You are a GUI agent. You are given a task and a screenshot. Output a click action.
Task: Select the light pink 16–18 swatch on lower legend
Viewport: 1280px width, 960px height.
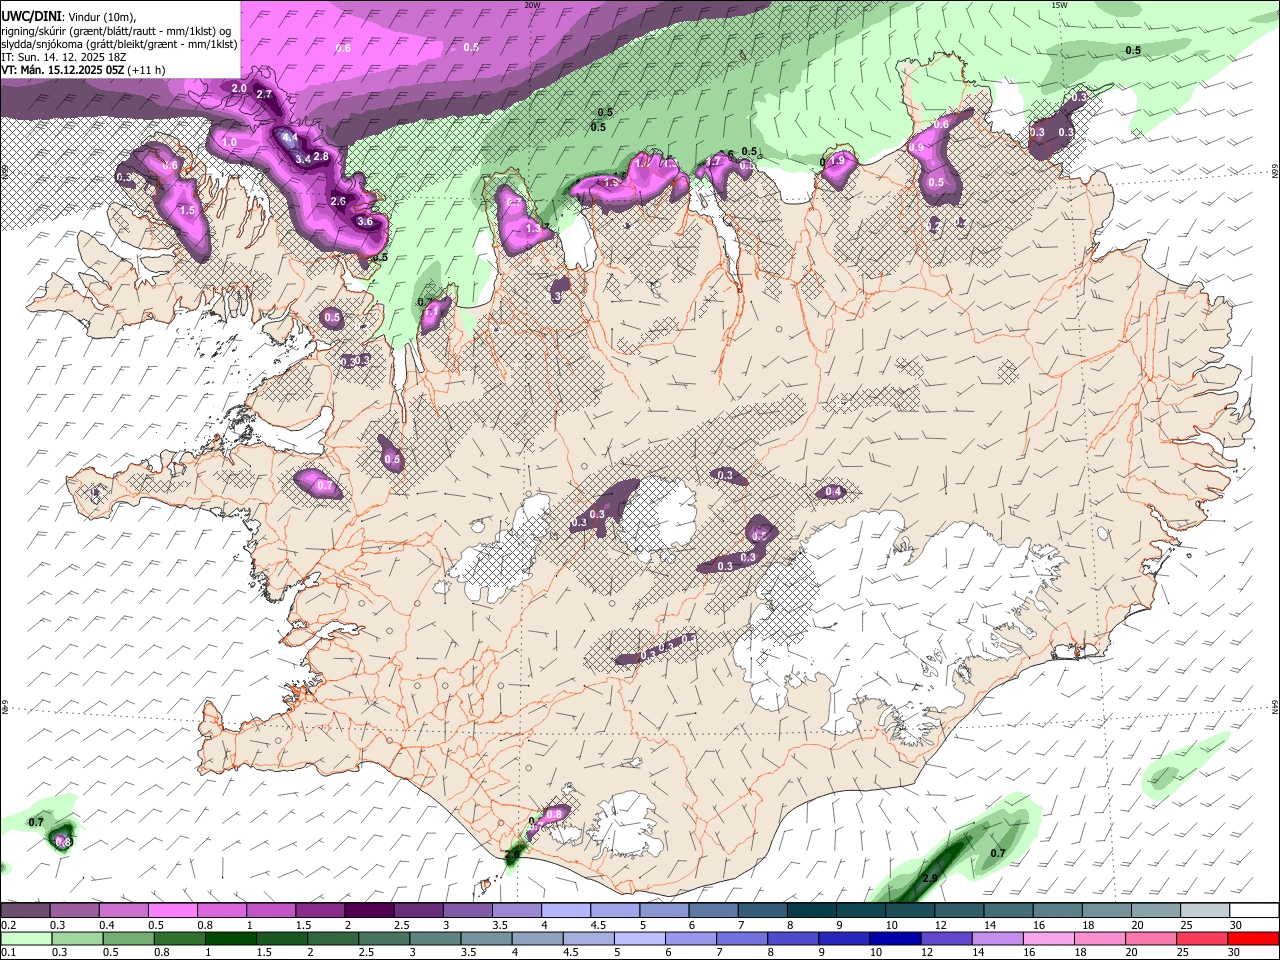pyautogui.click(x=1047, y=939)
